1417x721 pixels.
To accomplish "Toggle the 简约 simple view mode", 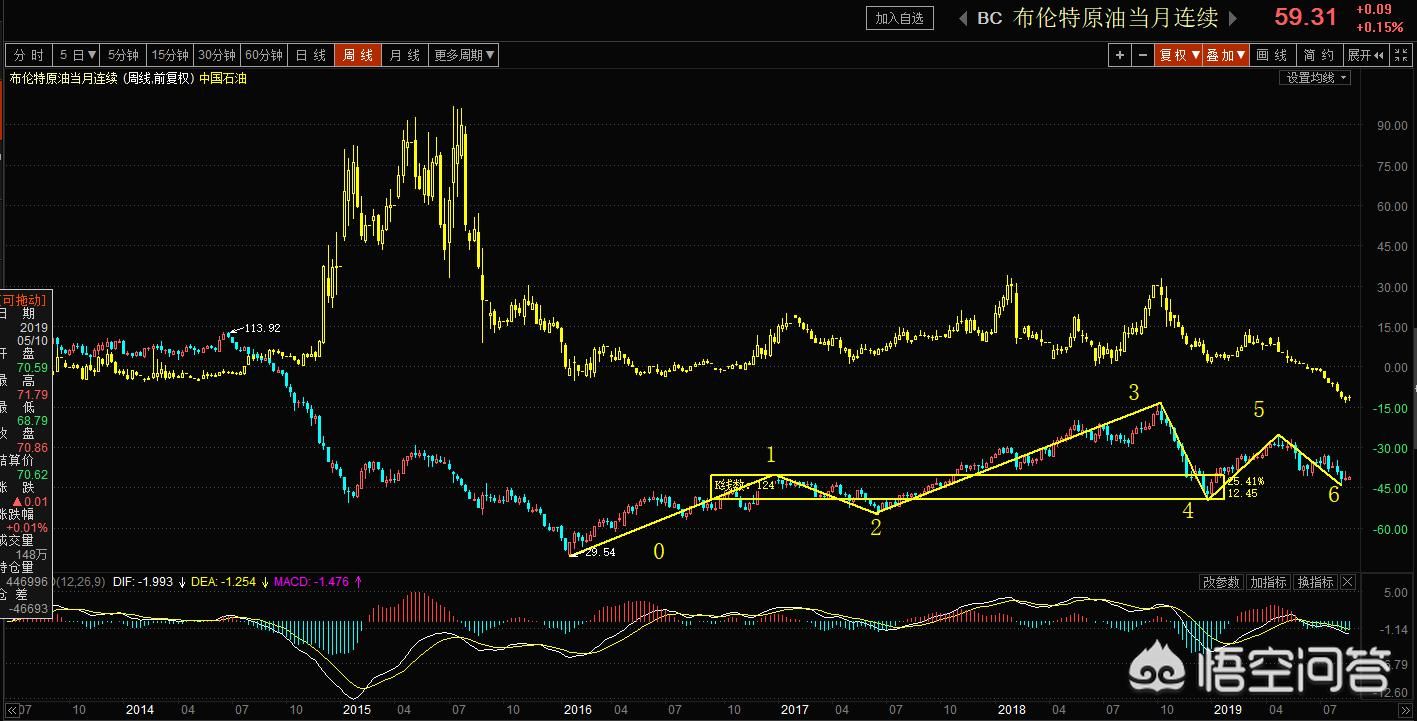I will pyautogui.click(x=1319, y=56).
